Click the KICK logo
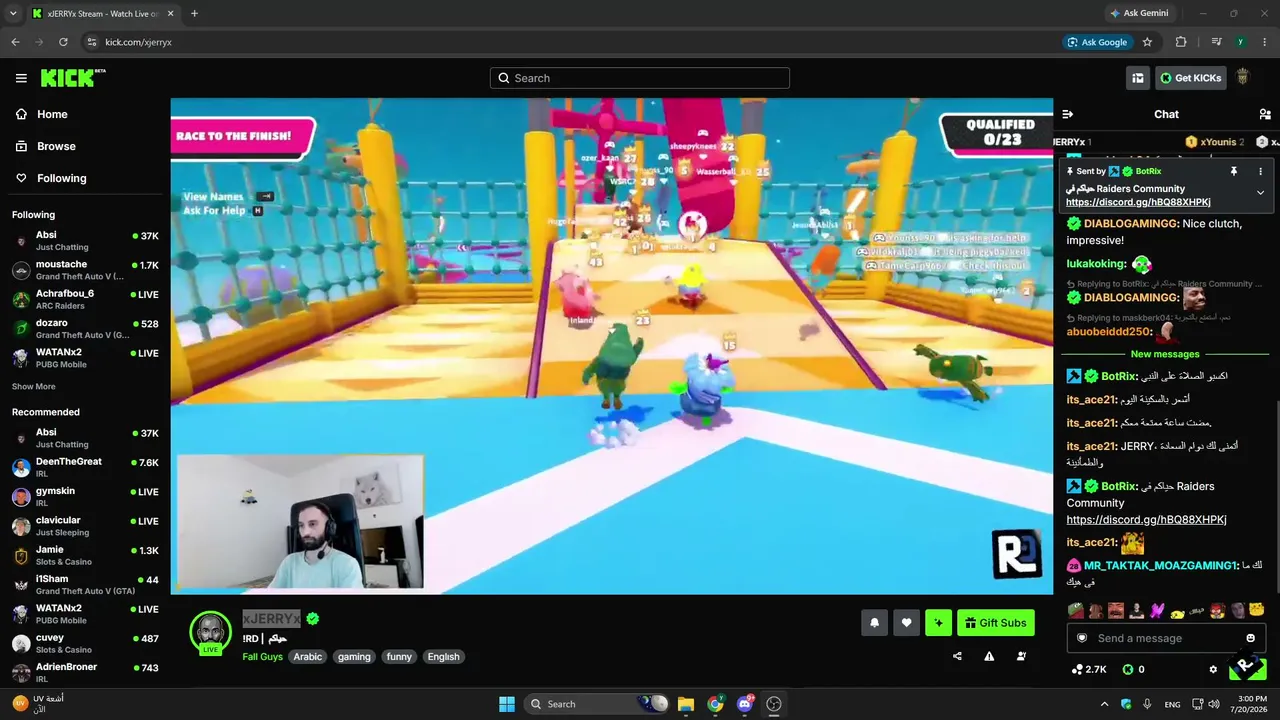 [x=73, y=78]
